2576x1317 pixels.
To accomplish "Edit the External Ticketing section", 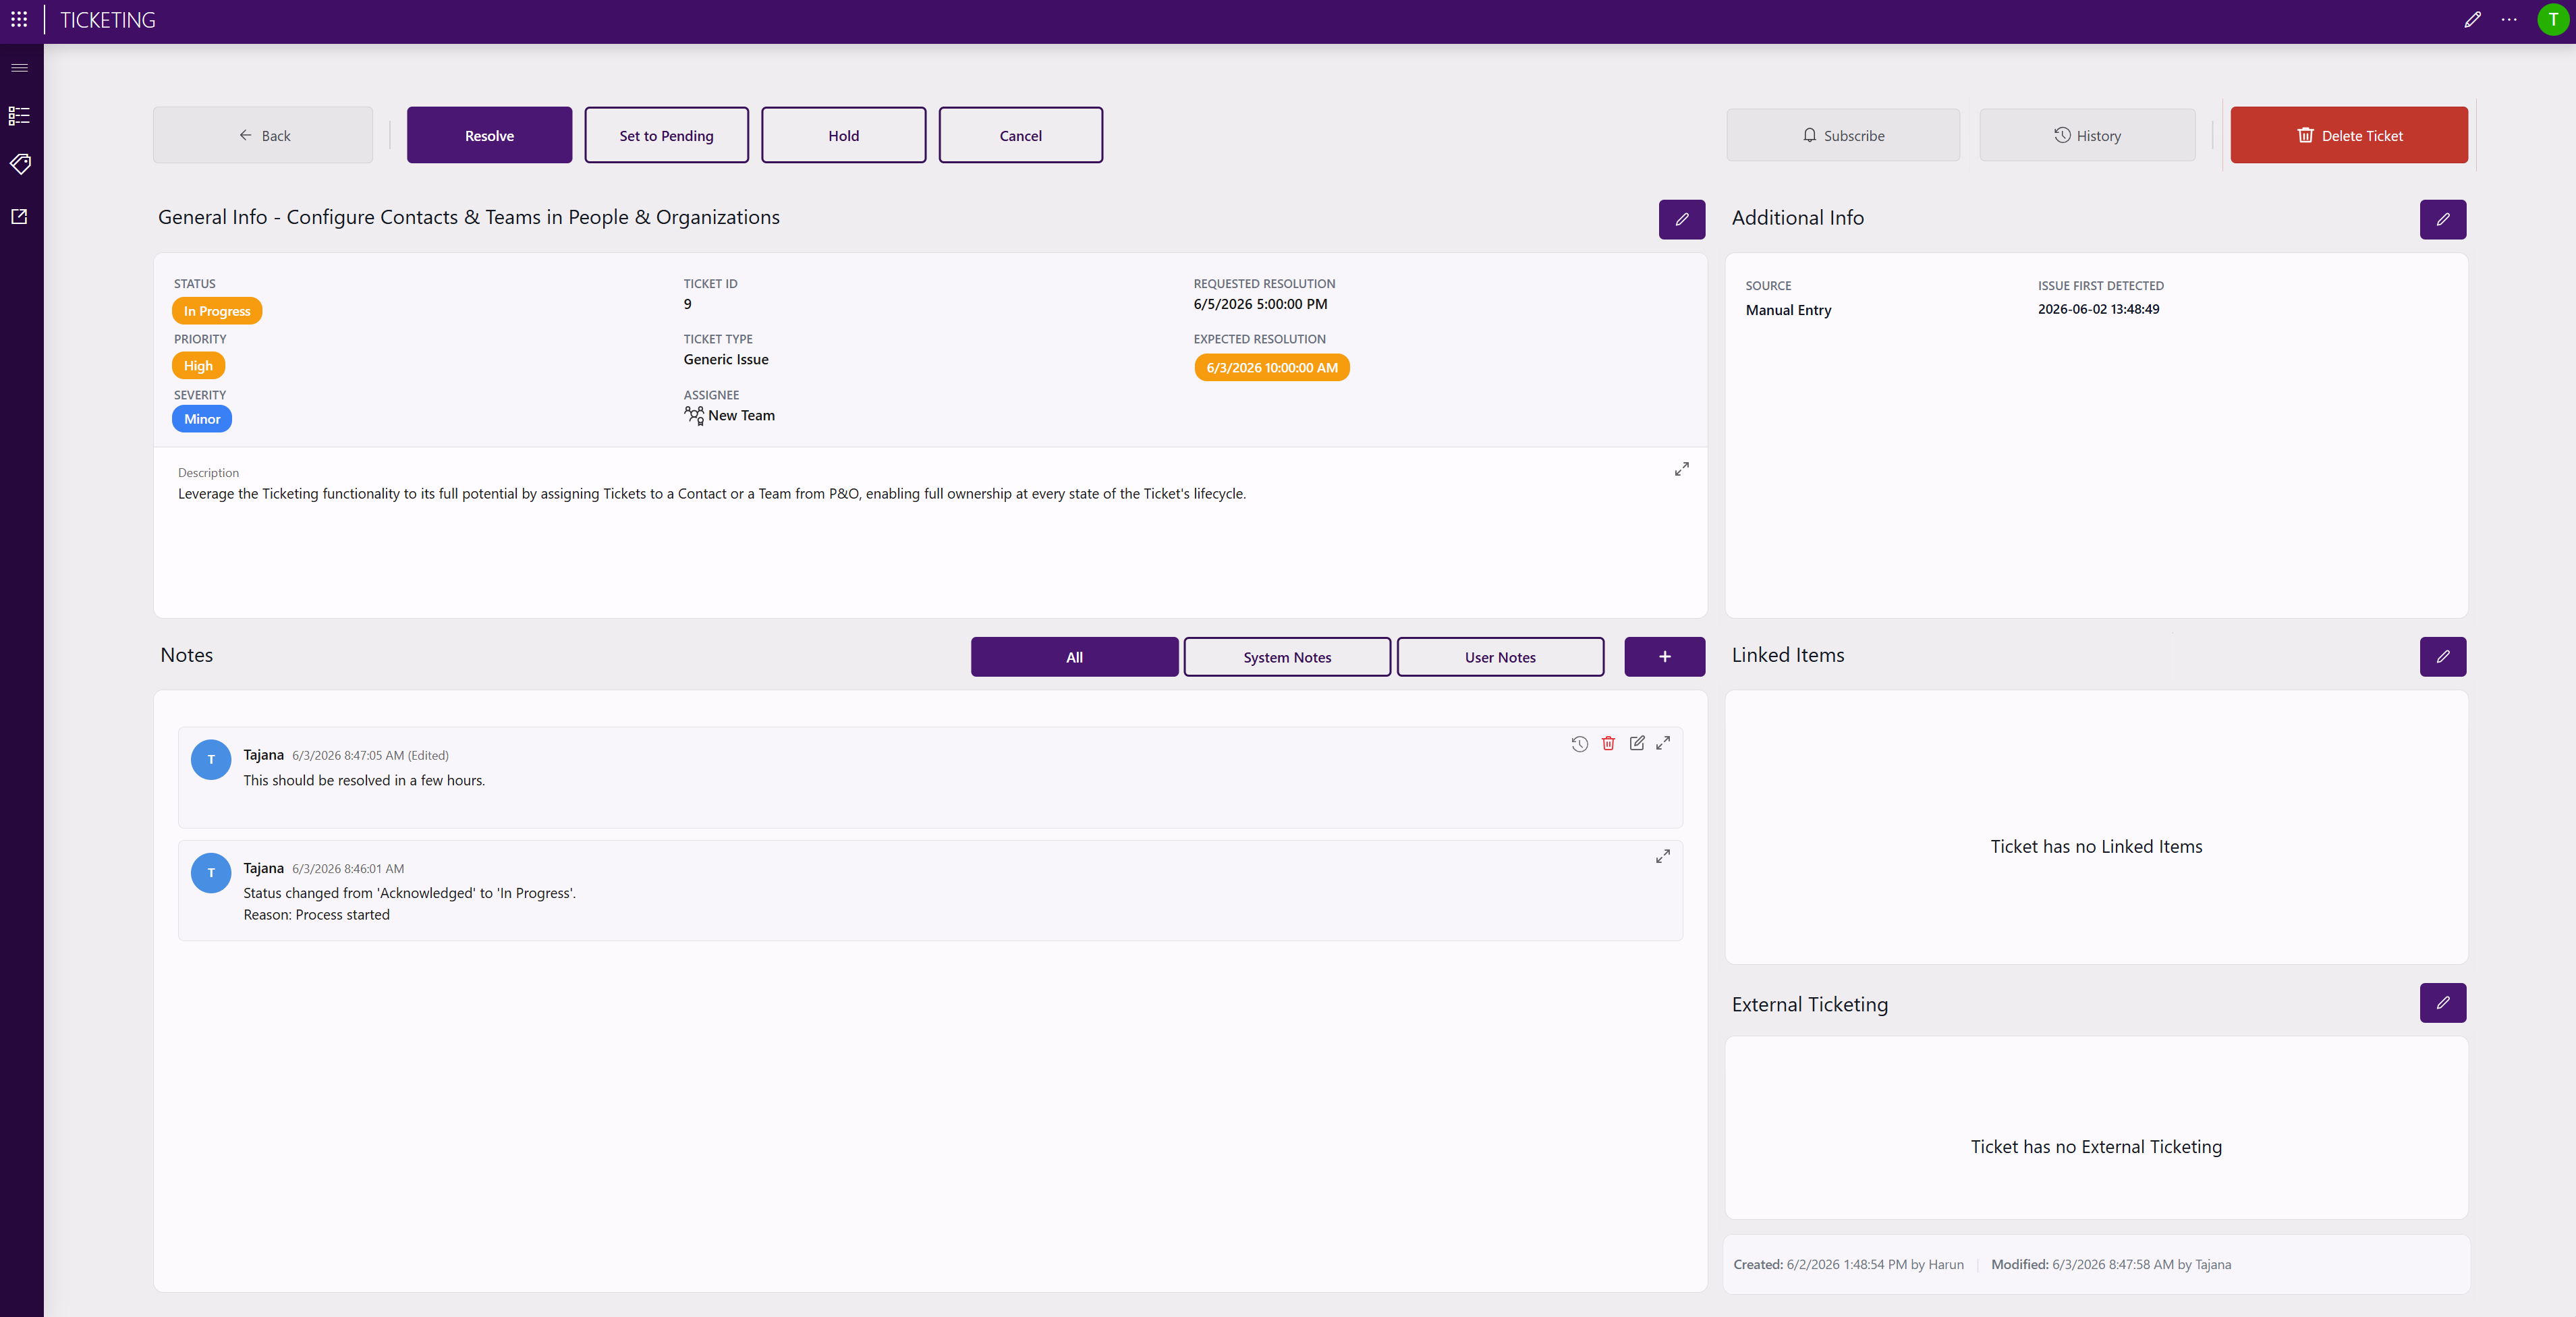I will point(2443,1002).
